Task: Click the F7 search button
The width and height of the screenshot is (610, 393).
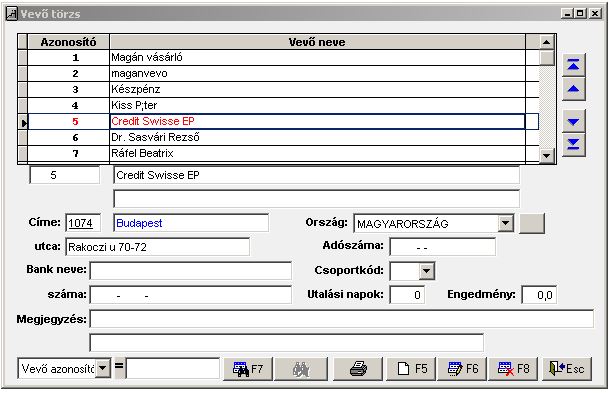Action: tap(248, 368)
